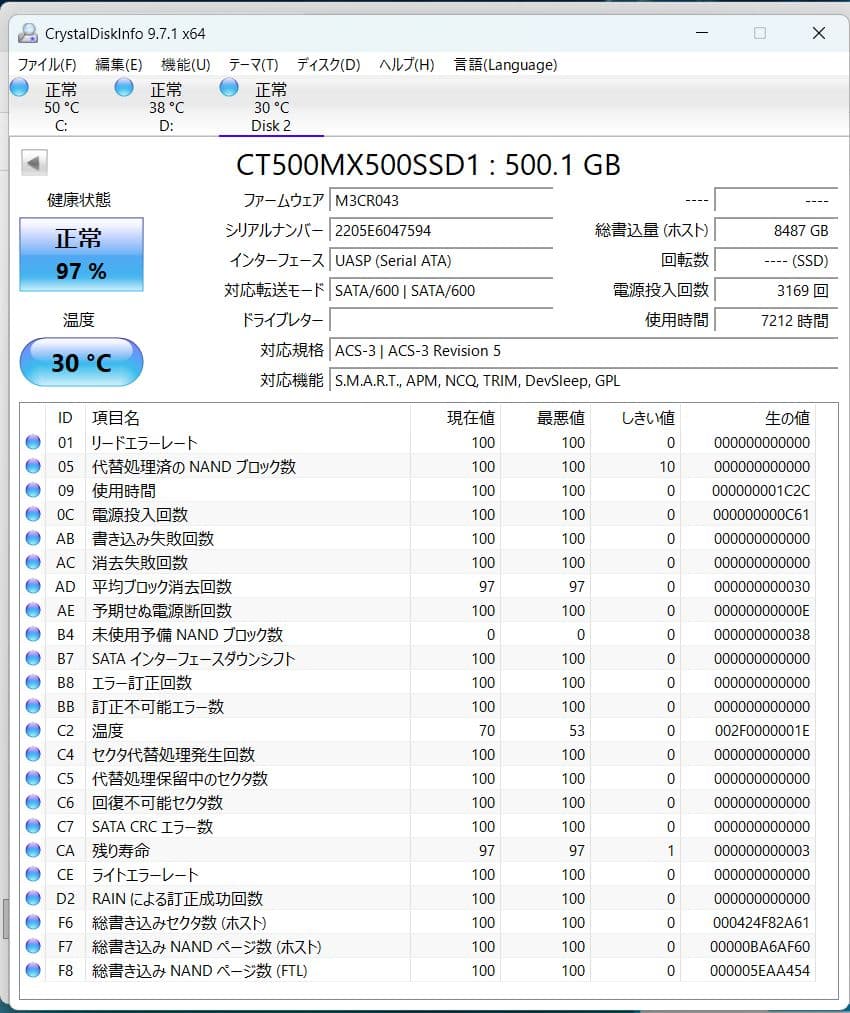Click the status icon for row AE 予期せぬ電源断回数
The width and height of the screenshot is (850, 1013).
33,611
